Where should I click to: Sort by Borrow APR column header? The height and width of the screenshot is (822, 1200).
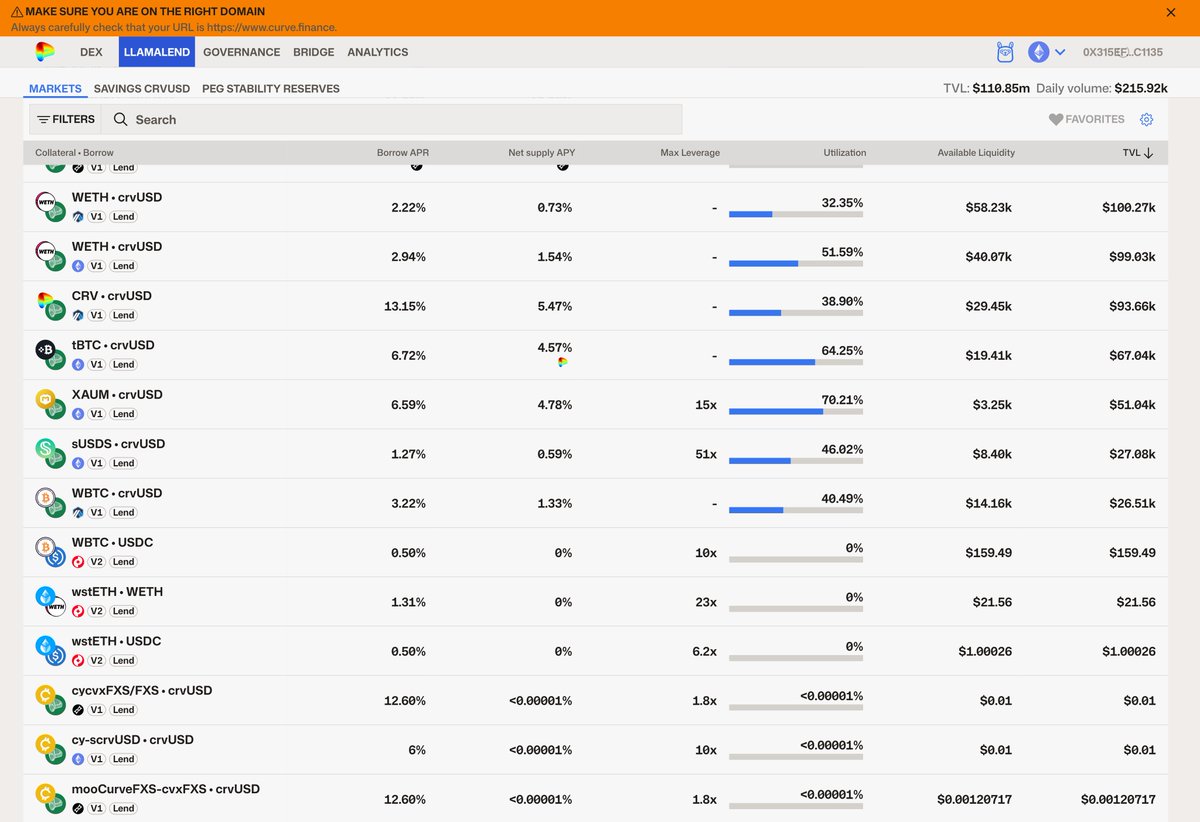(x=403, y=153)
